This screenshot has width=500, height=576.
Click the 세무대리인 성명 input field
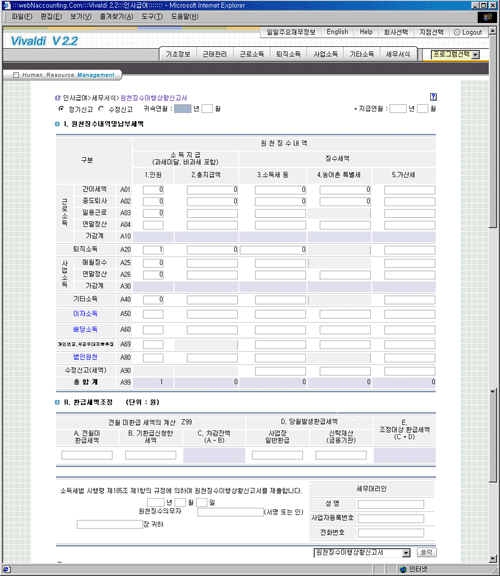click(x=391, y=504)
